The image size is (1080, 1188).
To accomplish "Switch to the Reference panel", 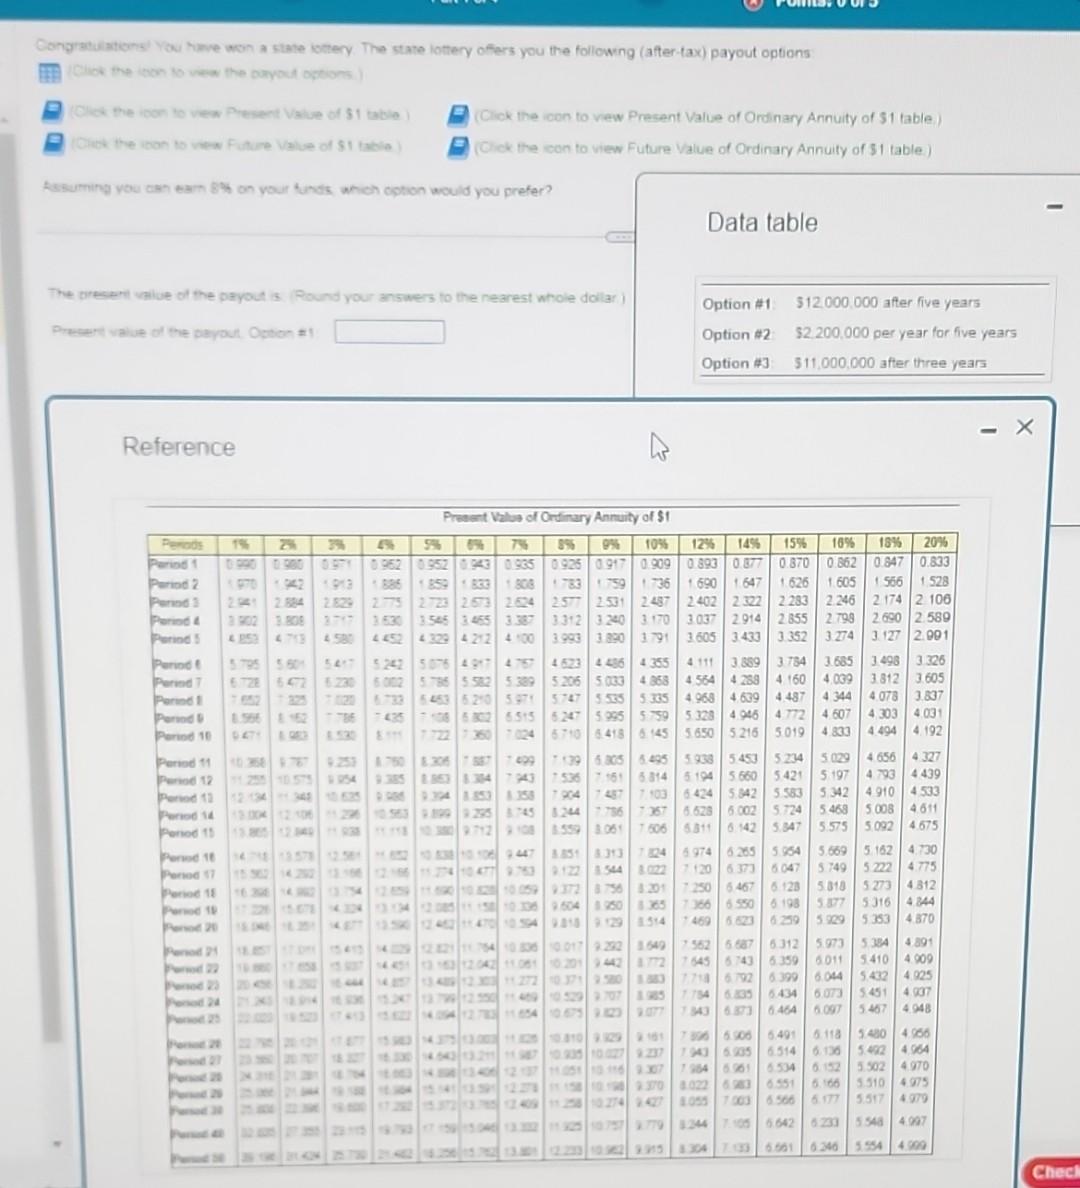I will pyautogui.click(x=179, y=447).
